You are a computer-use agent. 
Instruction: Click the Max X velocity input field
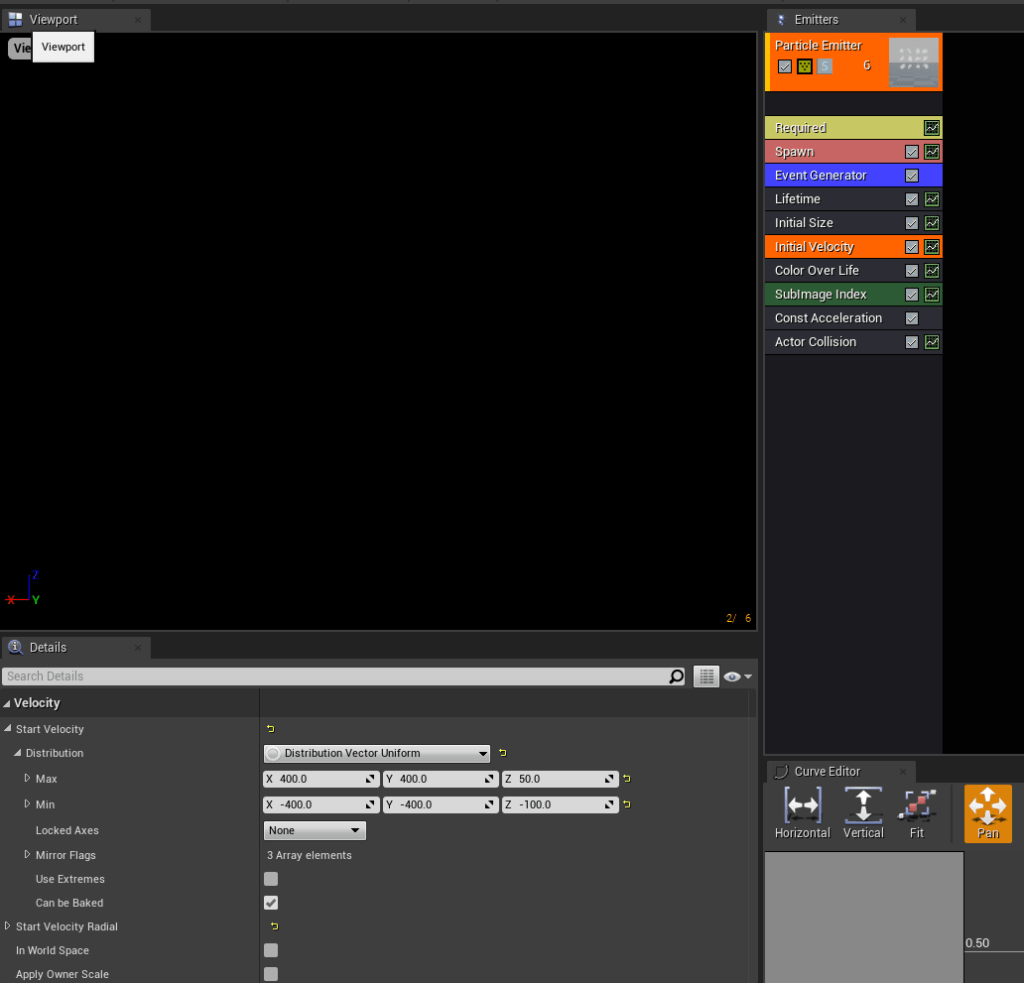click(x=320, y=779)
